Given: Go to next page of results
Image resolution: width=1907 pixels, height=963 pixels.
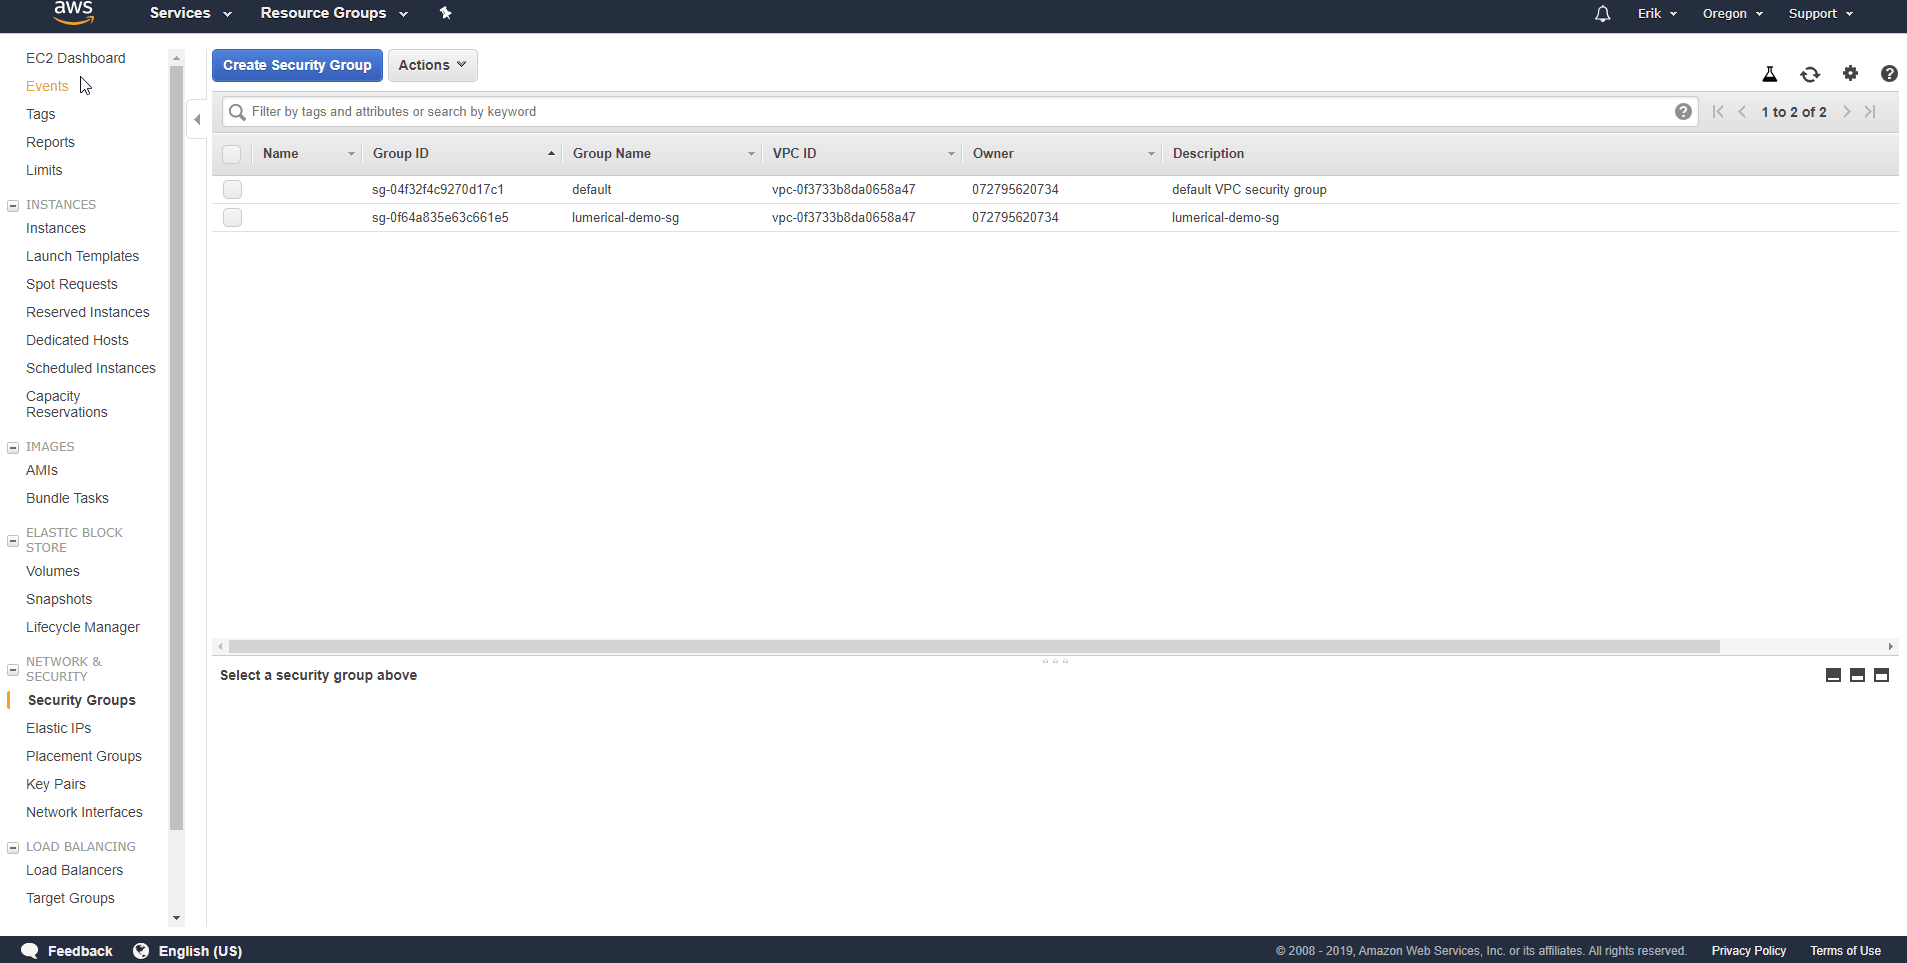Looking at the screenshot, I should coord(1847,112).
